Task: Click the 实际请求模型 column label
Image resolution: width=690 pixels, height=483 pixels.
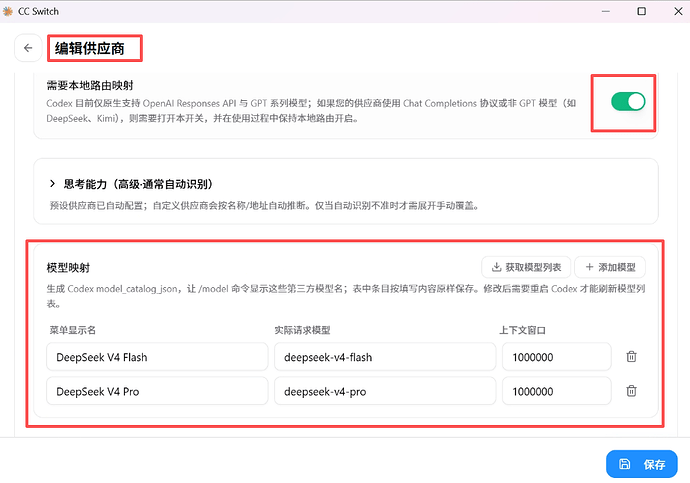Action: pyautogui.click(x=302, y=330)
